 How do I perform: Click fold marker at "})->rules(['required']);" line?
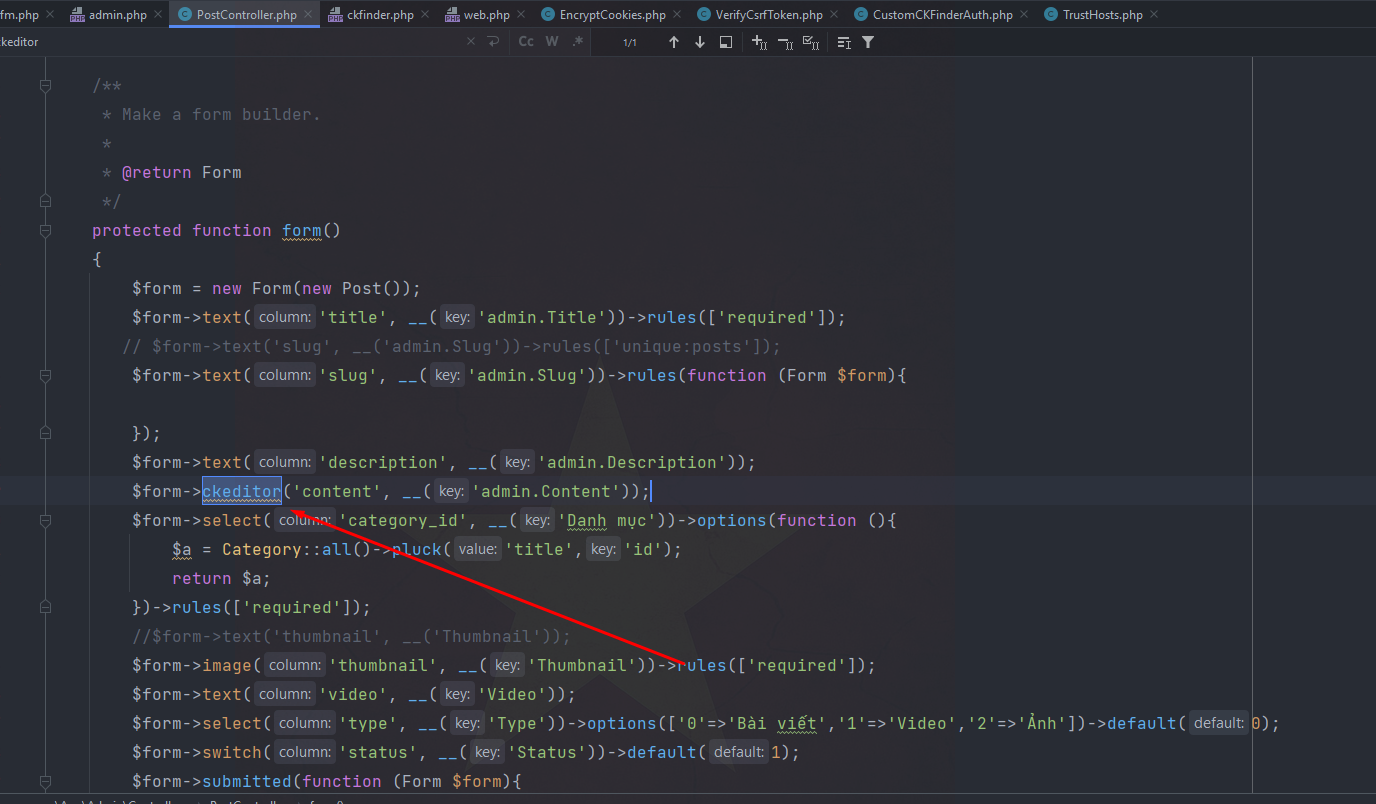[x=45, y=607]
